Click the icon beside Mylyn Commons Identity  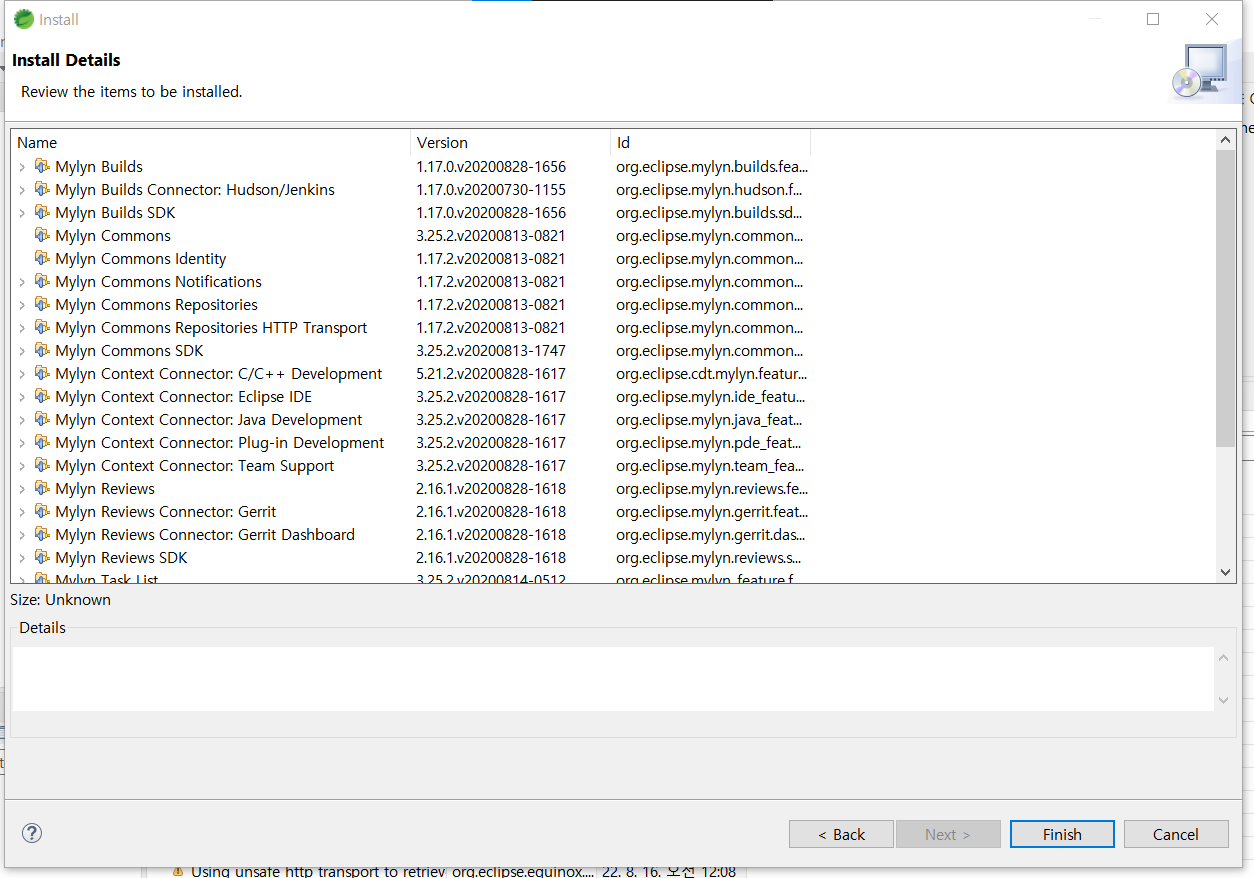(x=42, y=258)
